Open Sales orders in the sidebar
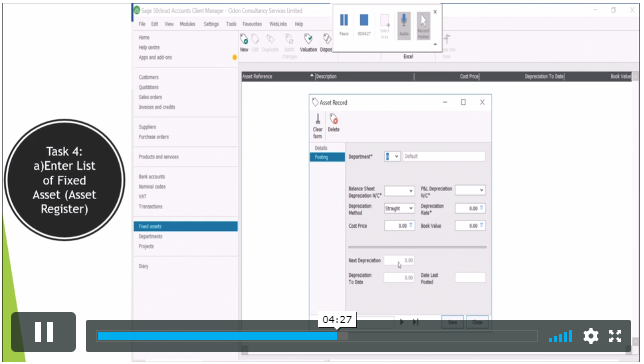 tap(150, 97)
